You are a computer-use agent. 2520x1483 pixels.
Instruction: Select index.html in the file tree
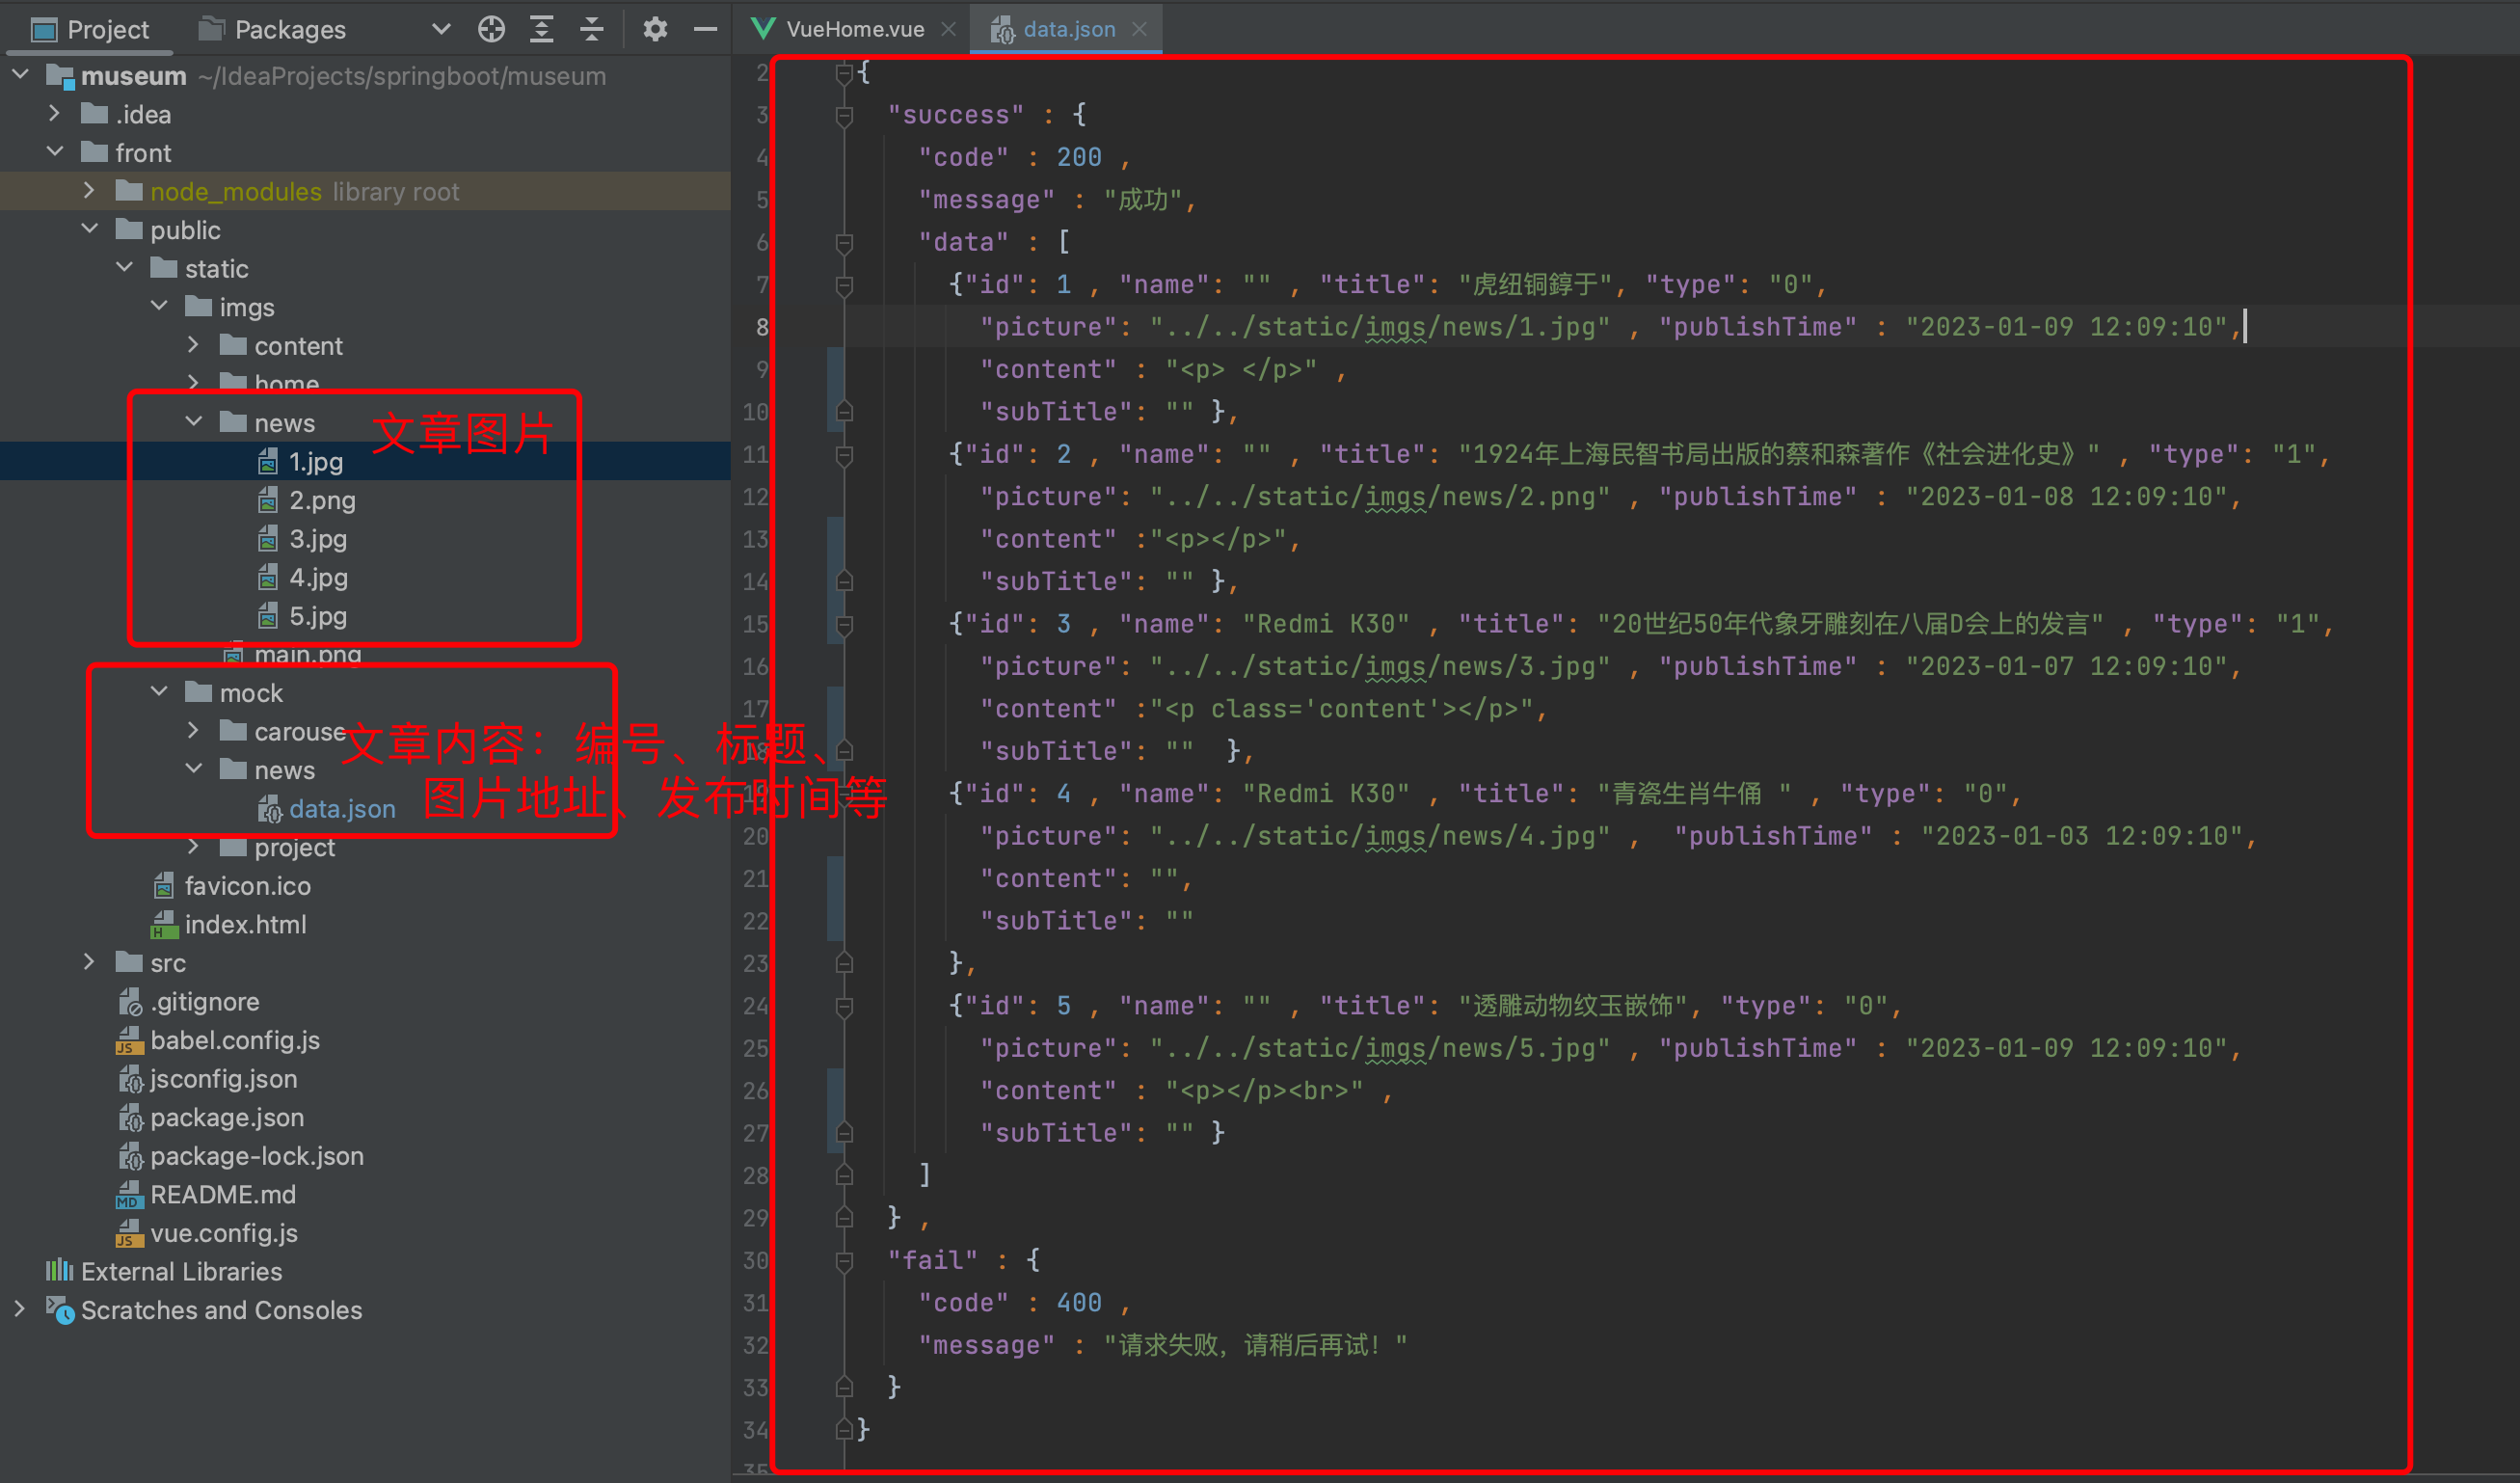(244, 924)
